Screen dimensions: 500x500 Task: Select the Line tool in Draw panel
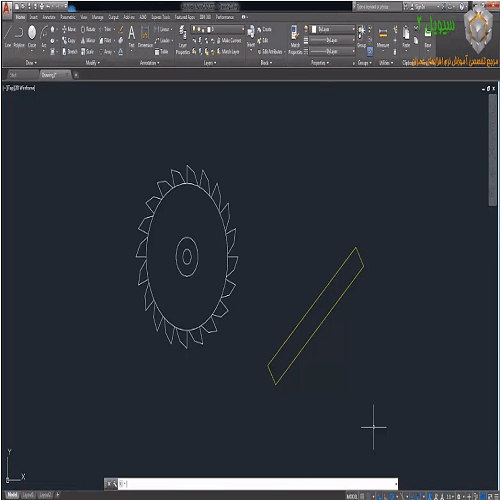(8, 37)
